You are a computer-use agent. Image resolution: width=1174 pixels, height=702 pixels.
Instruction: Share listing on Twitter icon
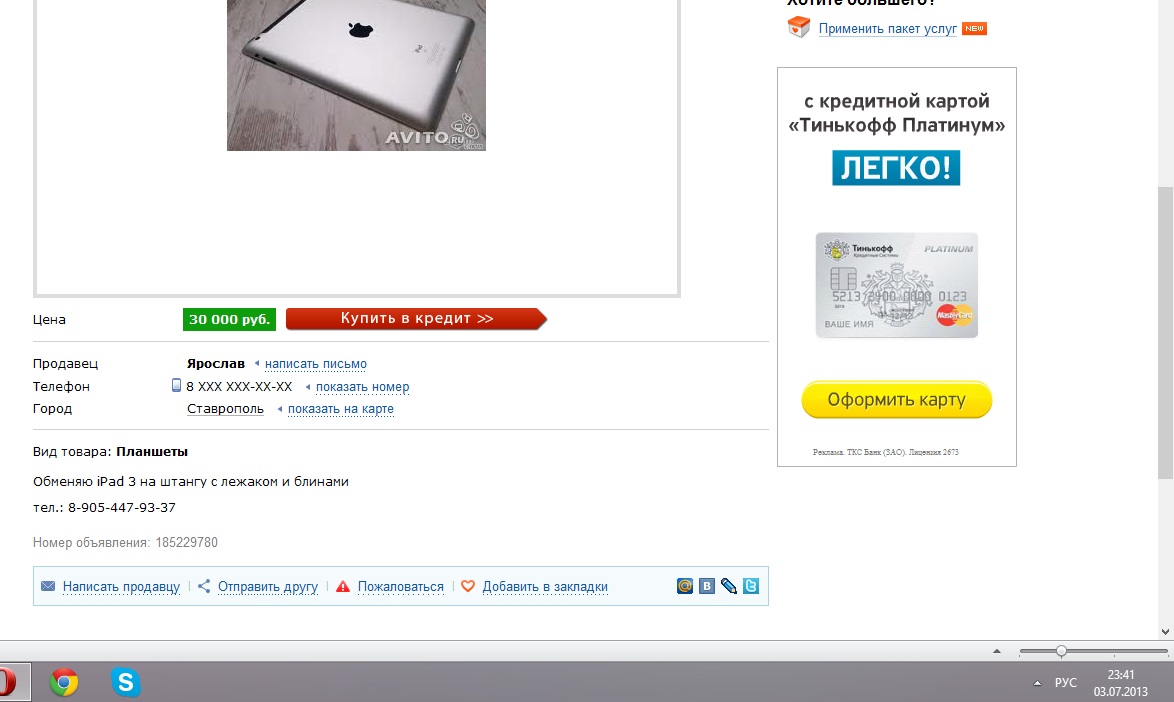coord(751,586)
